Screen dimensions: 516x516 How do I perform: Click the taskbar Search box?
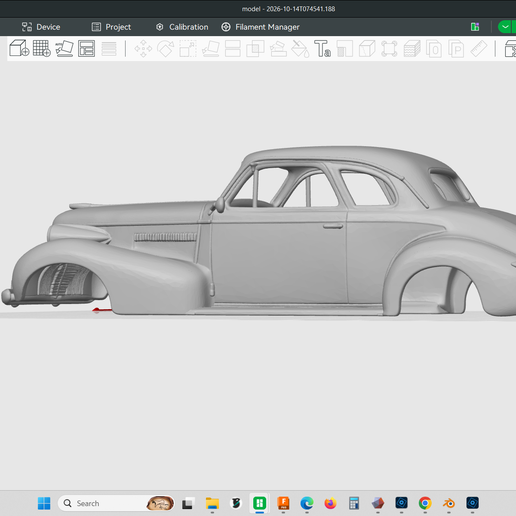[116, 503]
